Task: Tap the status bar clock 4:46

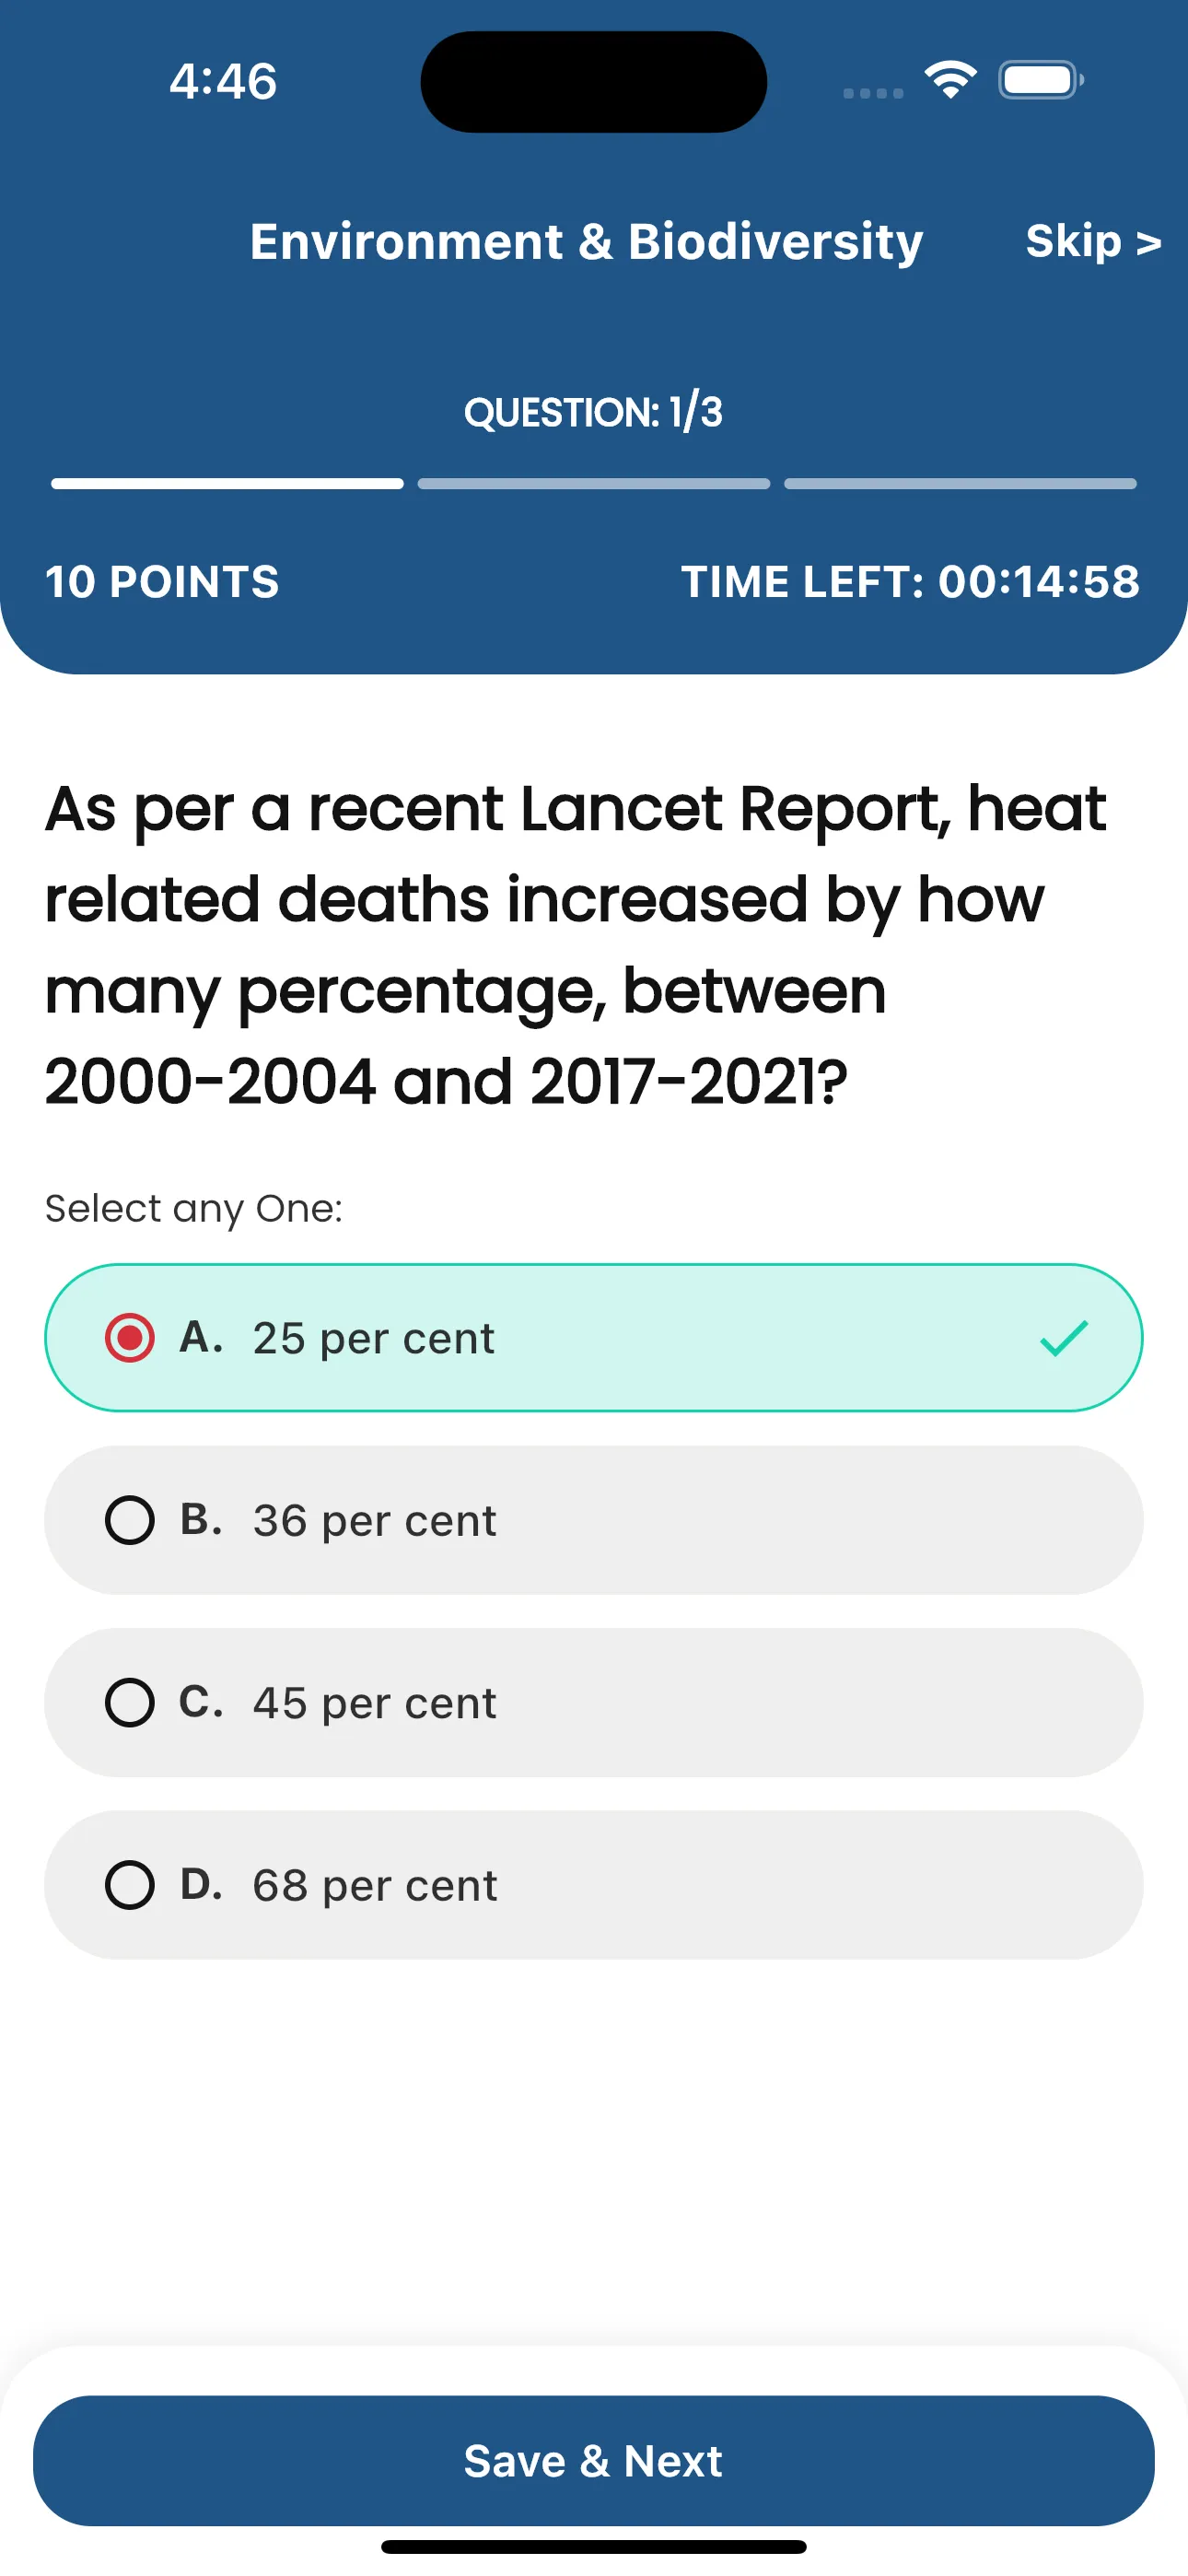Action: (x=223, y=81)
